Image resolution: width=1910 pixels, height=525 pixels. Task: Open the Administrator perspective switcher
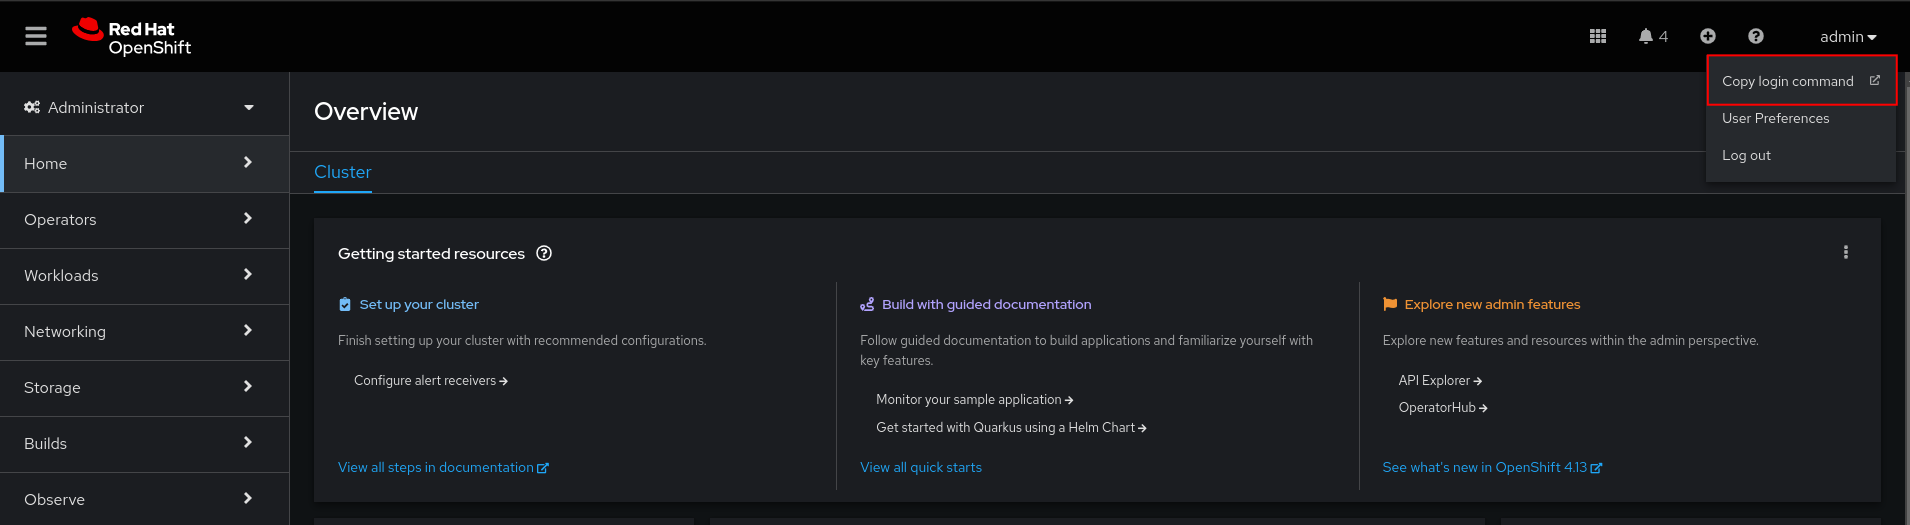tap(140, 107)
